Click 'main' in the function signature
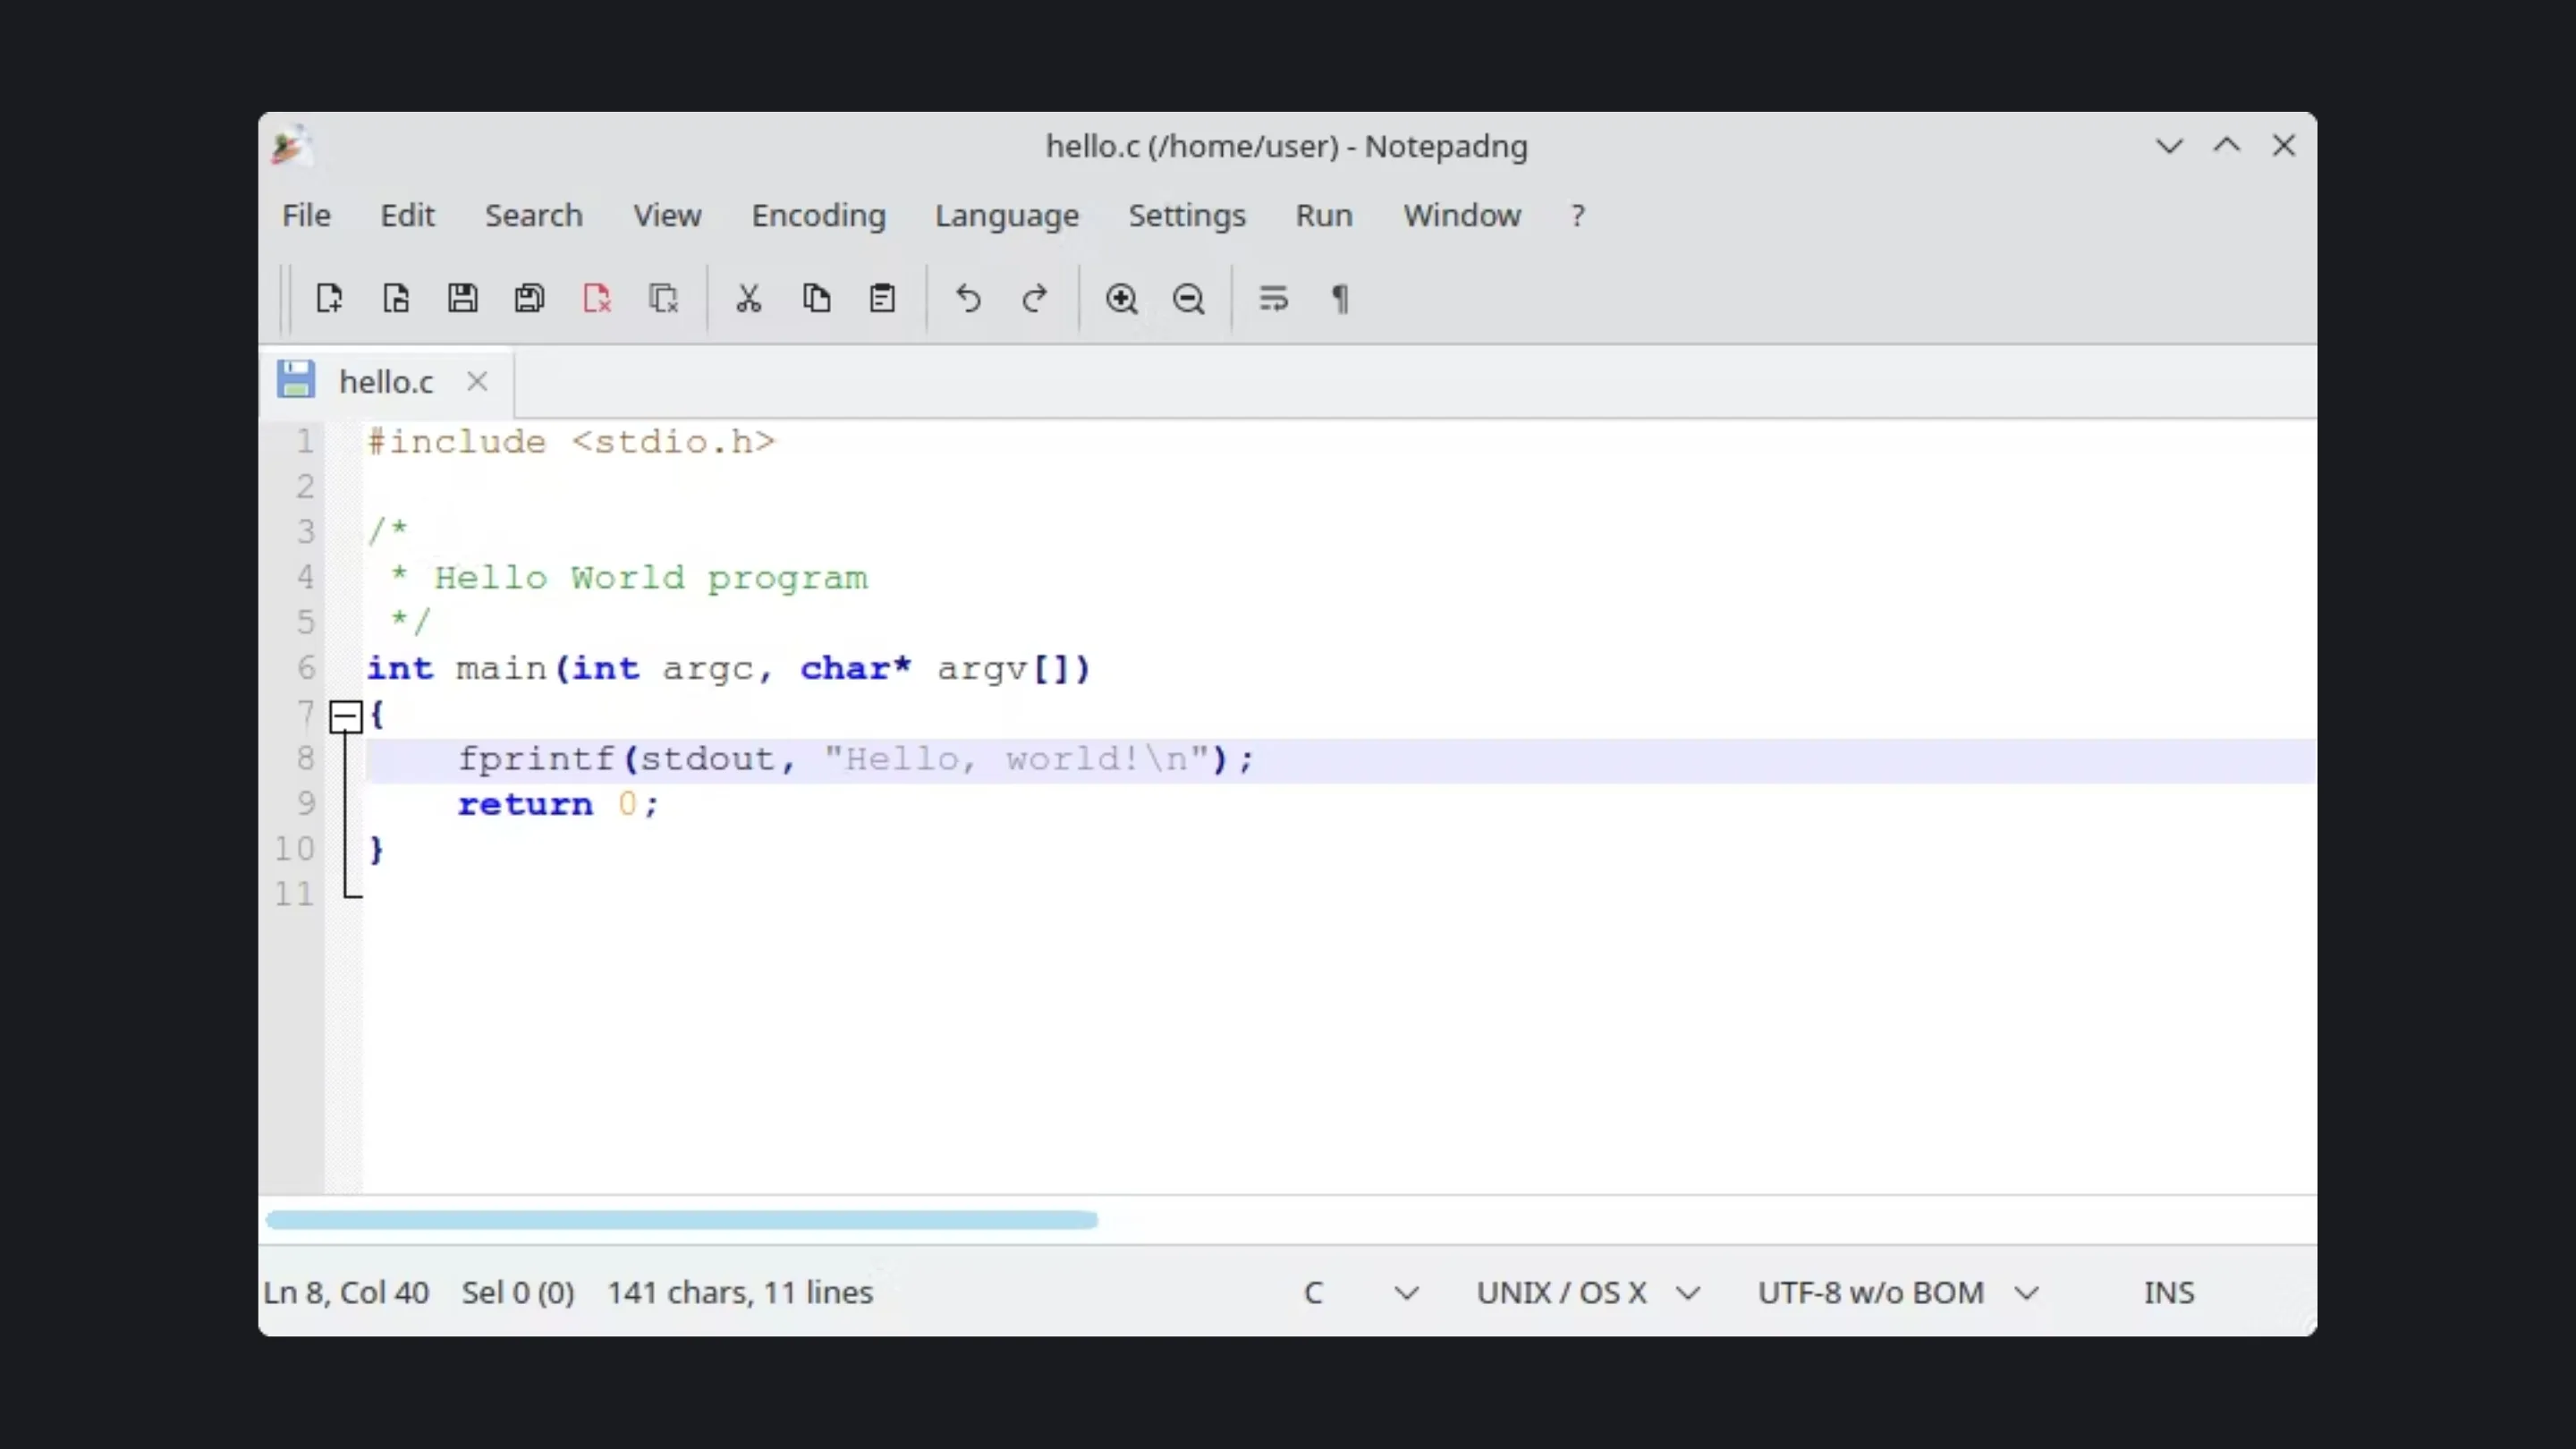Viewport: 2576px width, 1449px height. (501, 667)
